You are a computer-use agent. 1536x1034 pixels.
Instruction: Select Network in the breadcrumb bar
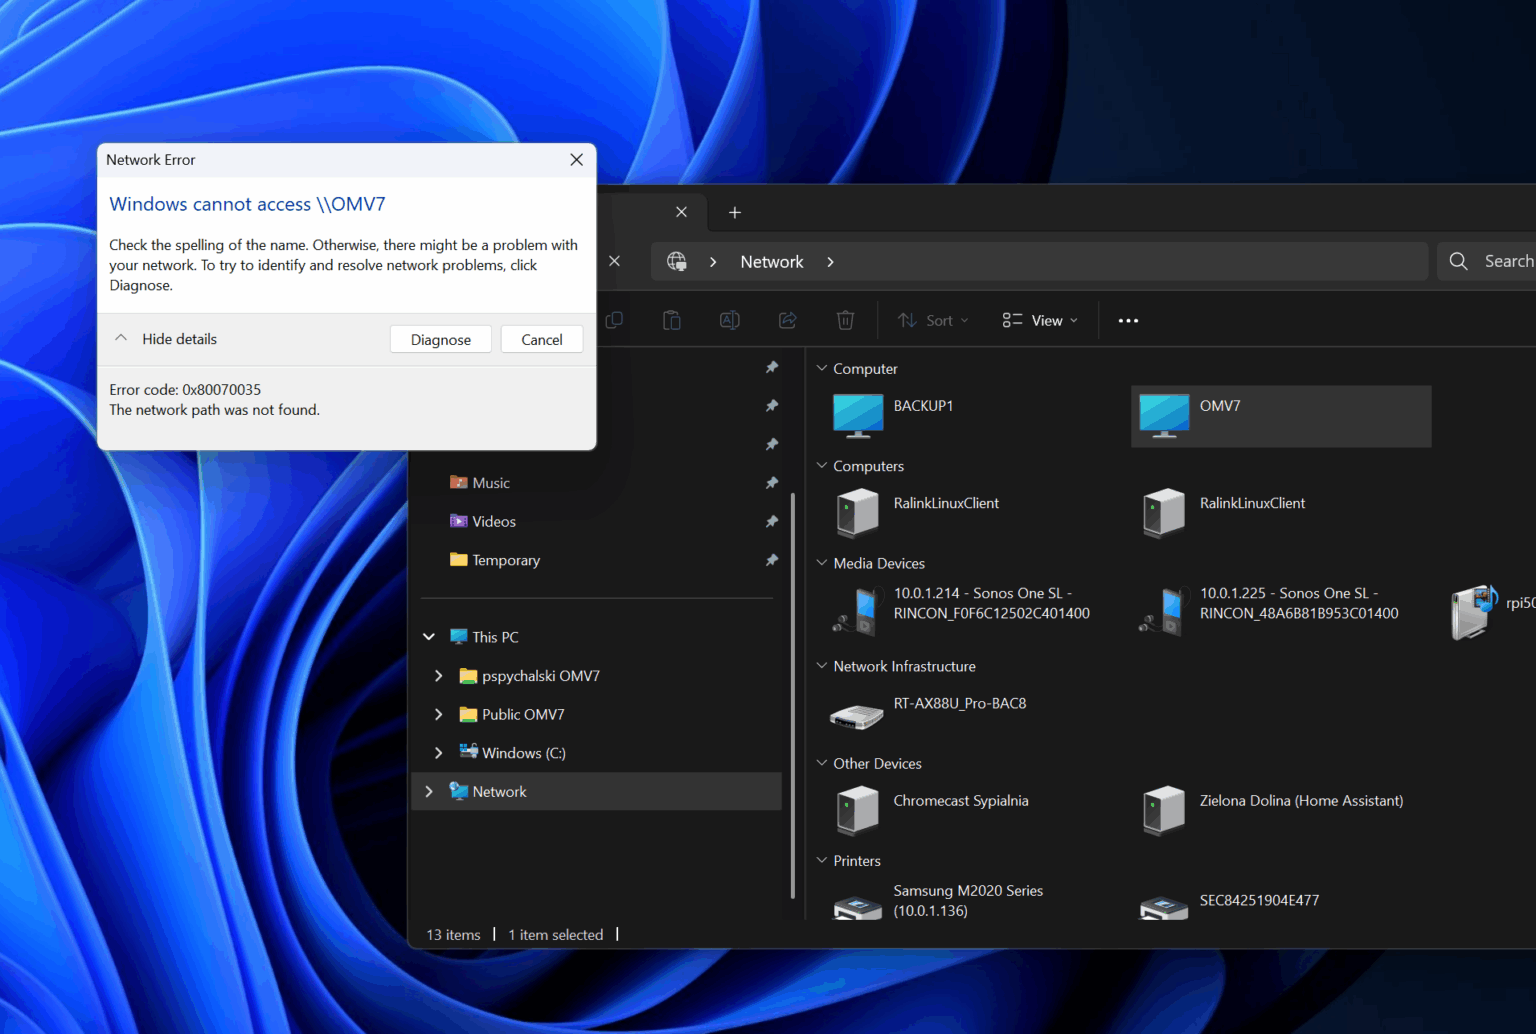point(771,261)
